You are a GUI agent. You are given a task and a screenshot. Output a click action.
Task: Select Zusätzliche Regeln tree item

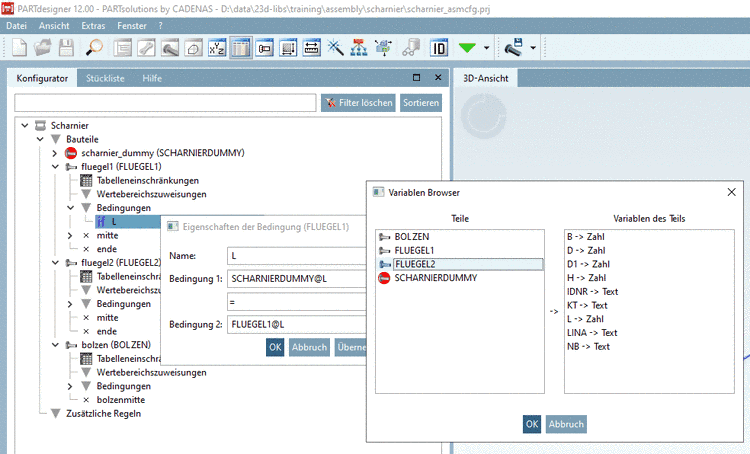tap(103, 414)
